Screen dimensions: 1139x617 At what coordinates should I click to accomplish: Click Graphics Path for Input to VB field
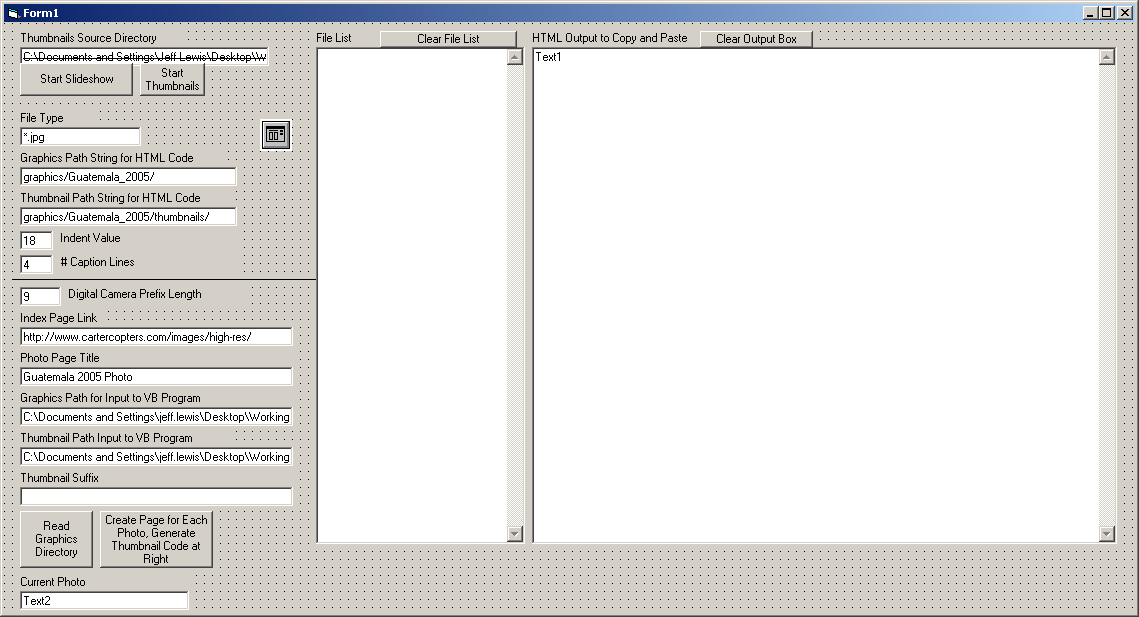[156, 416]
